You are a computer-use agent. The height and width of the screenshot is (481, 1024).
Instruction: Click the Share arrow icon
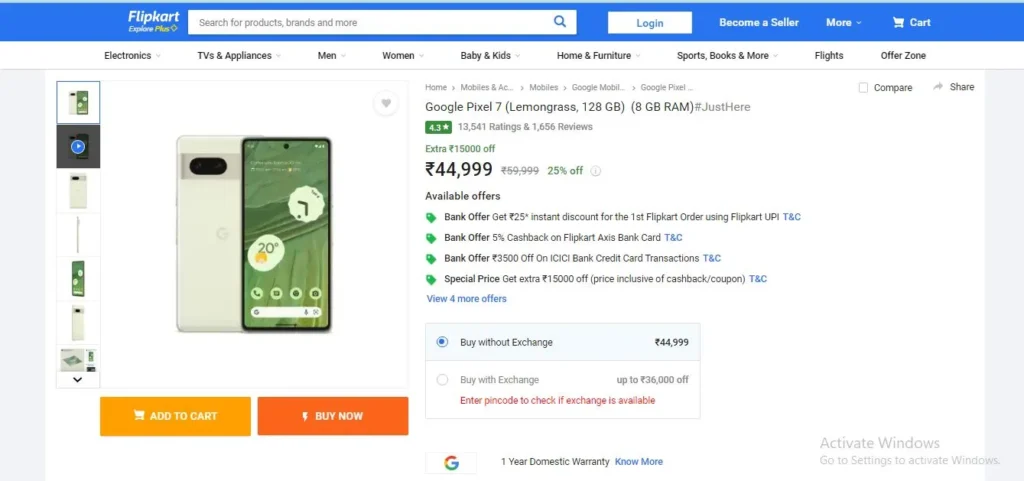pyautogui.click(x=938, y=87)
